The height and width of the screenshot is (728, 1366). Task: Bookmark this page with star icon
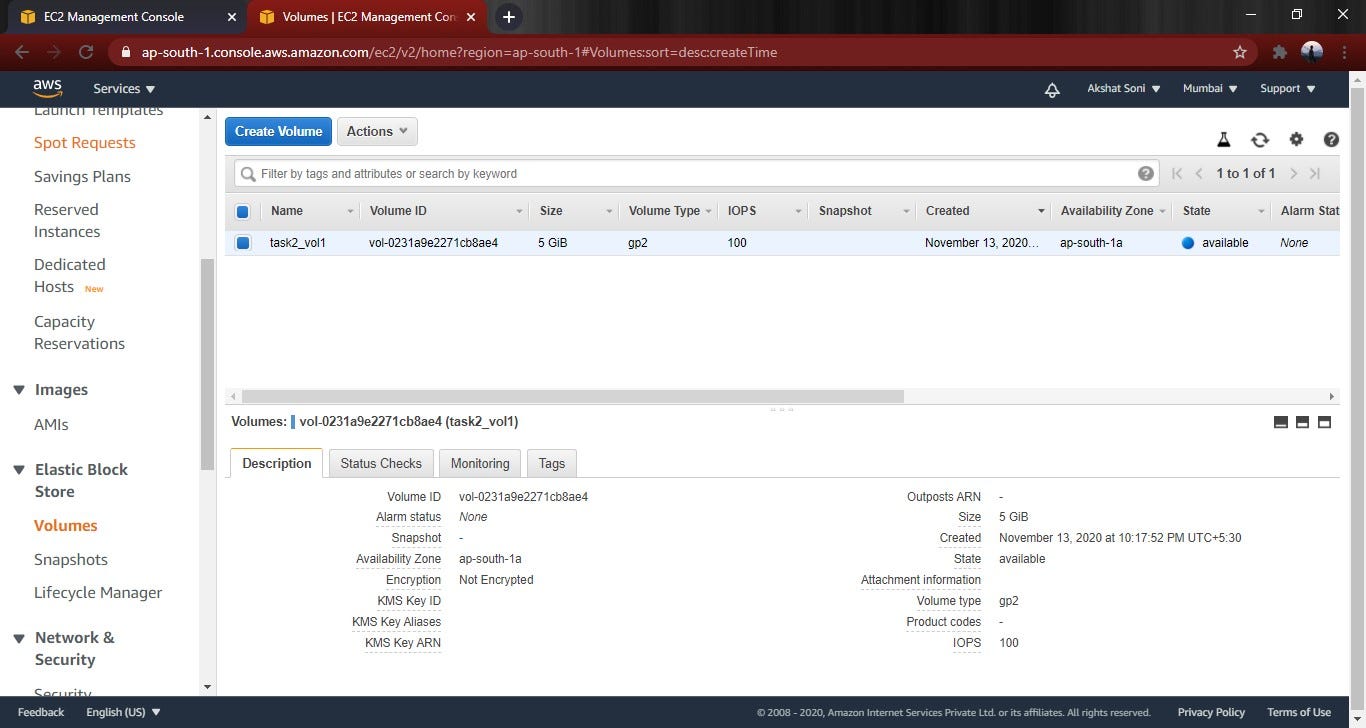point(1240,52)
